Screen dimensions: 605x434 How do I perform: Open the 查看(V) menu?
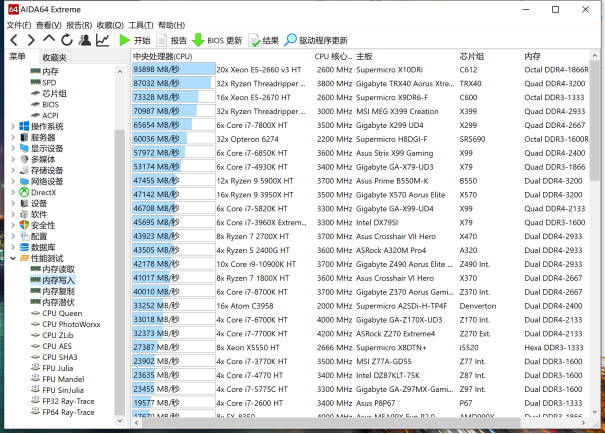click(x=49, y=25)
